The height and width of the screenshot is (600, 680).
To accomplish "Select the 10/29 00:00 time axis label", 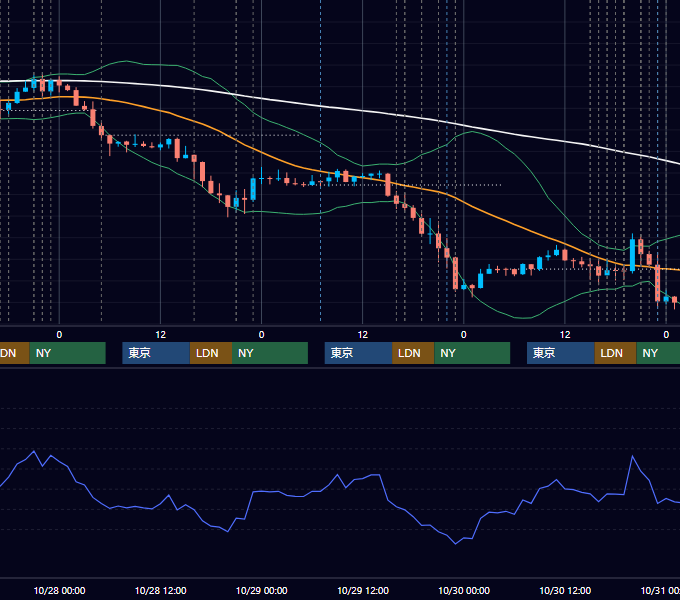I will click(x=262, y=590).
